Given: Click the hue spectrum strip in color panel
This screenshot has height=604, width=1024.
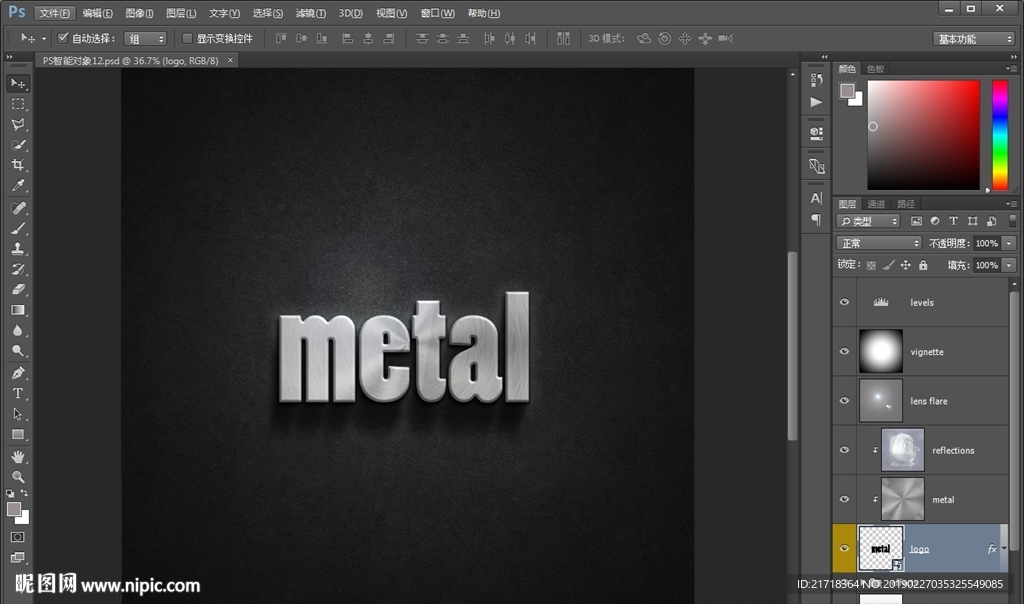Looking at the screenshot, I should (999, 134).
